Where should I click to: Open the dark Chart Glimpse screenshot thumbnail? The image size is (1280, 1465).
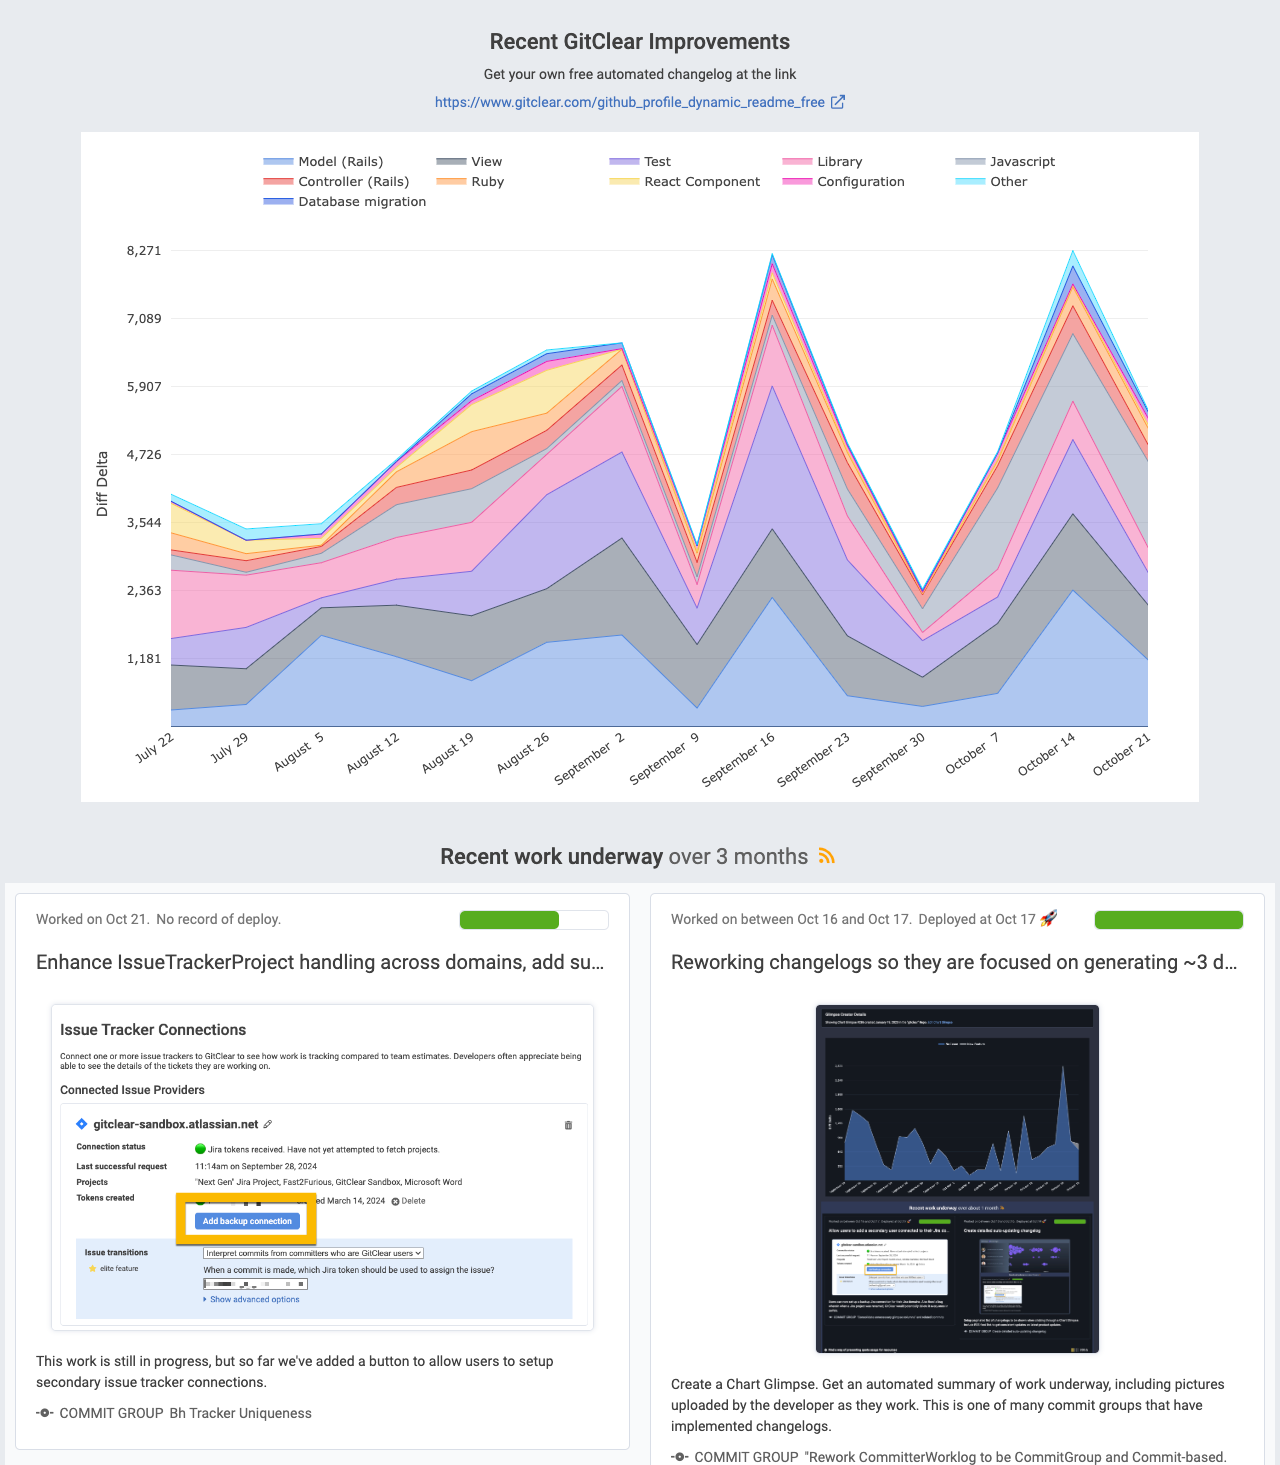click(x=957, y=1178)
